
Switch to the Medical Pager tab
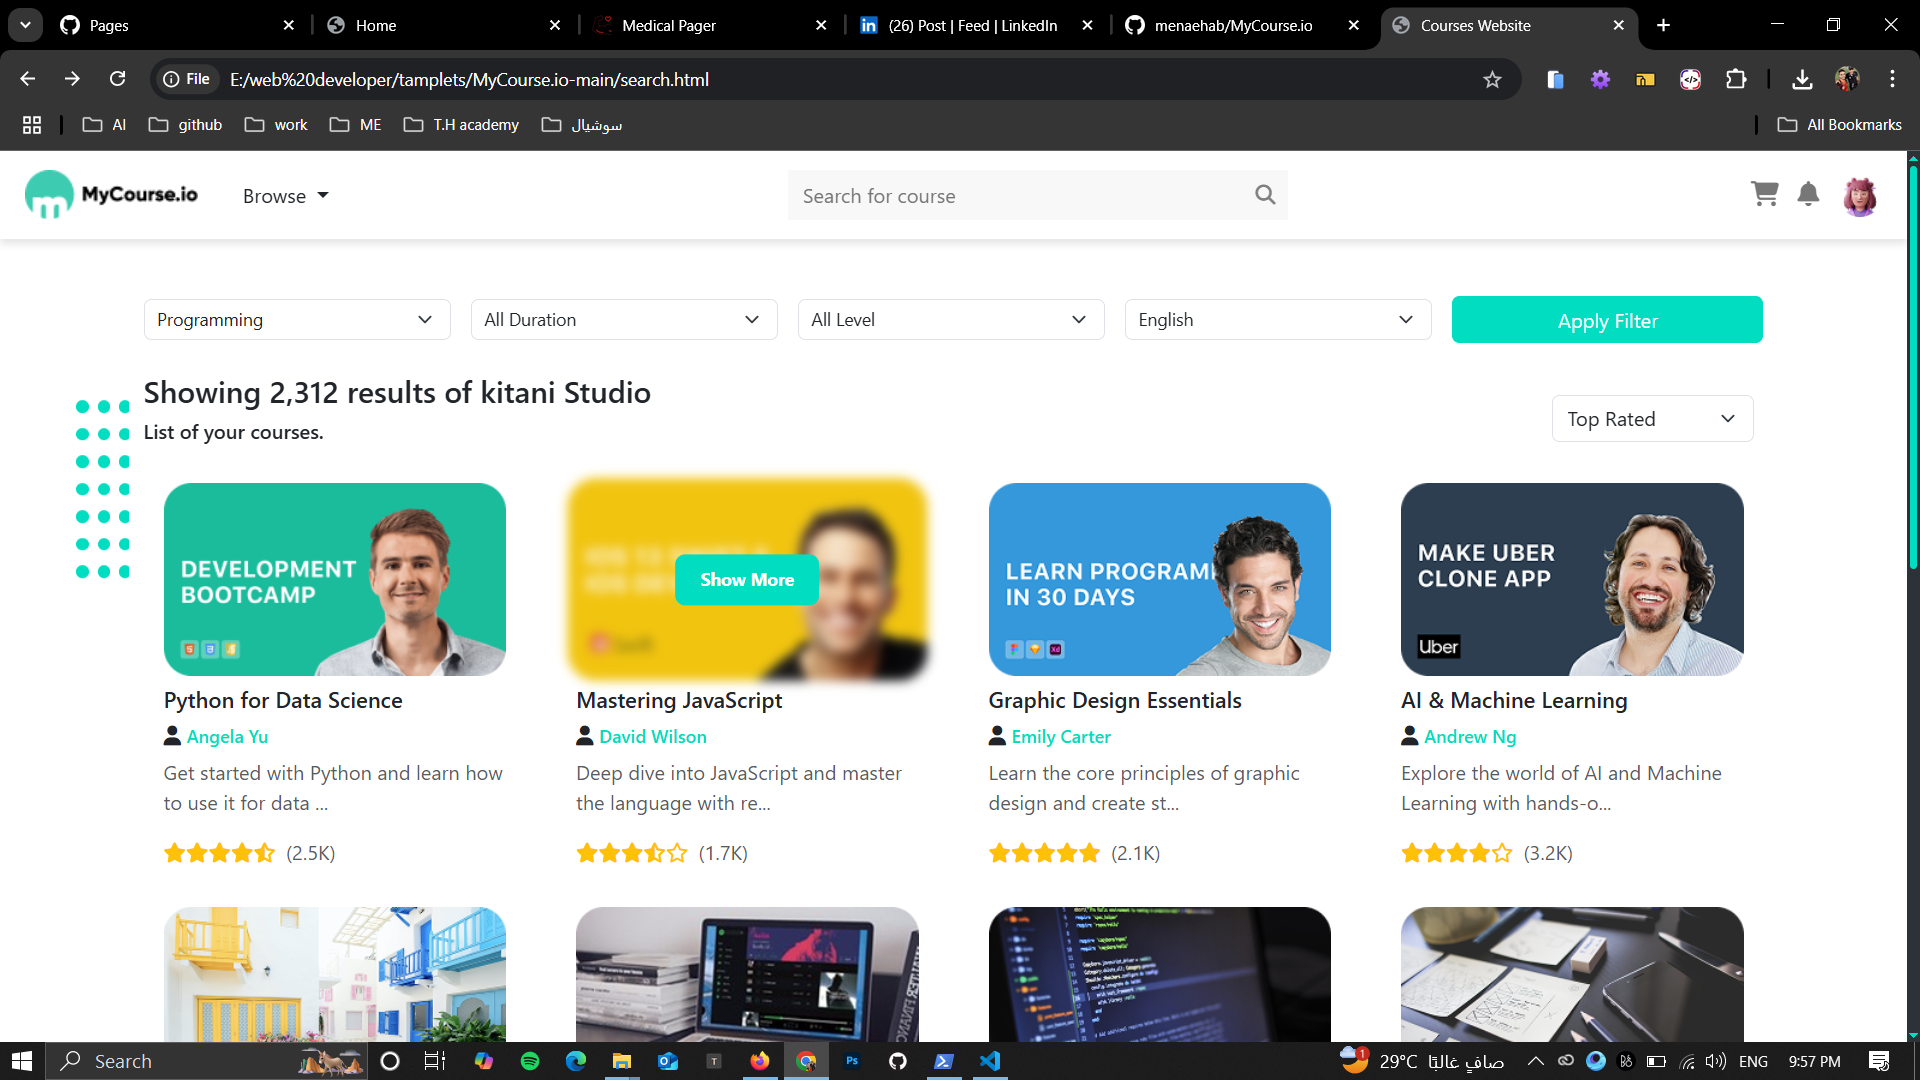[669, 25]
